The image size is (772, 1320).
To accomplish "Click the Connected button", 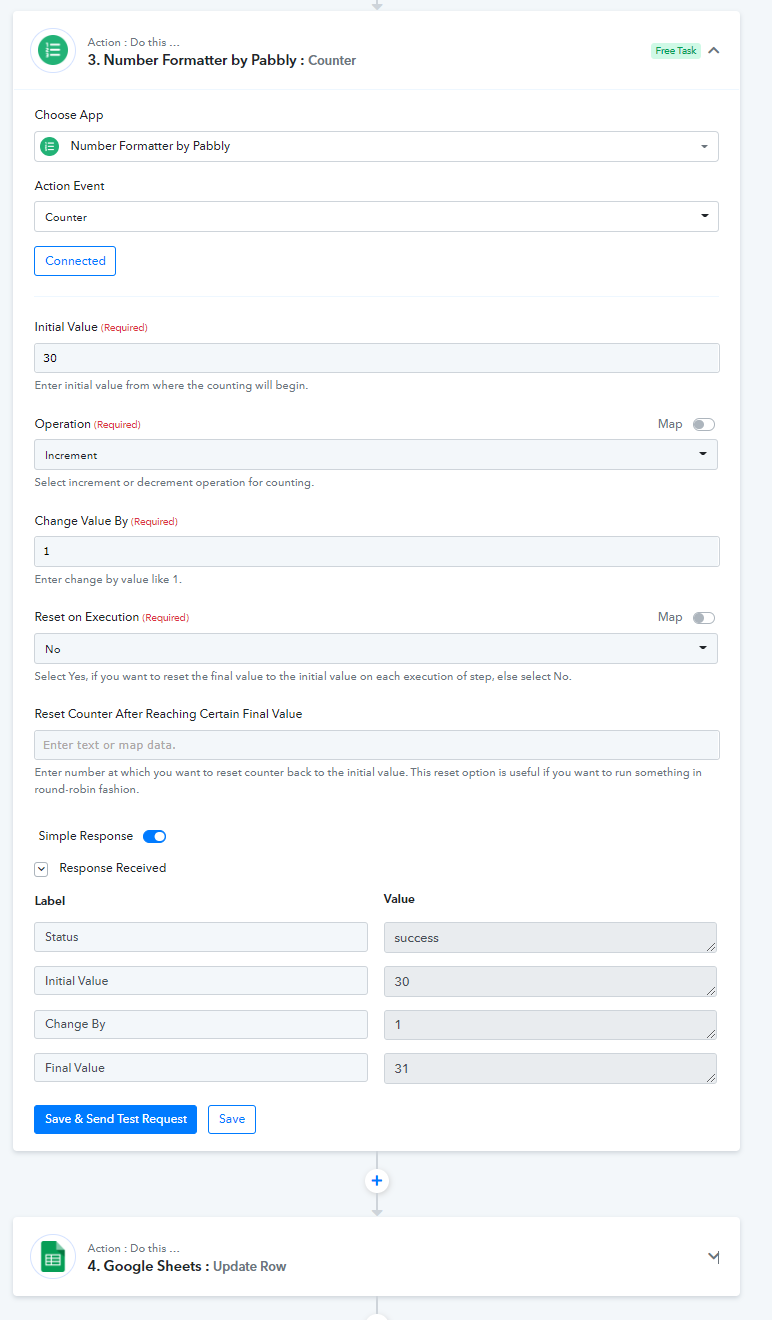I will (x=75, y=261).
